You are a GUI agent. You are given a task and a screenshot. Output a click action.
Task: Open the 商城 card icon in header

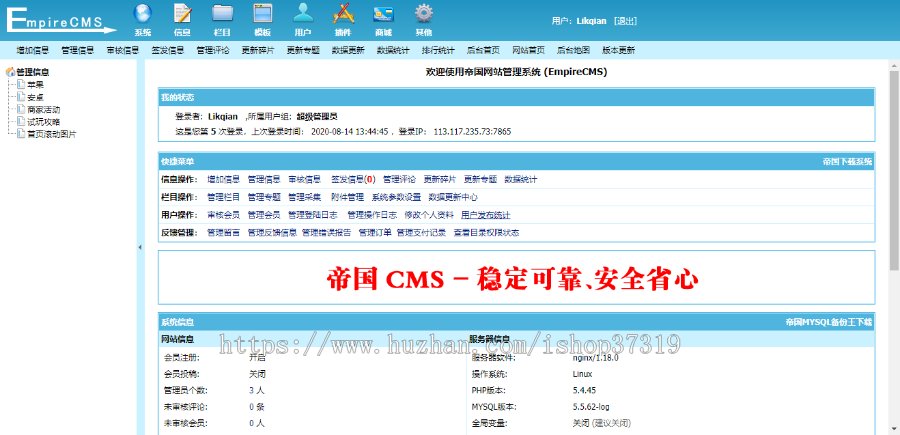coord(383,14)
